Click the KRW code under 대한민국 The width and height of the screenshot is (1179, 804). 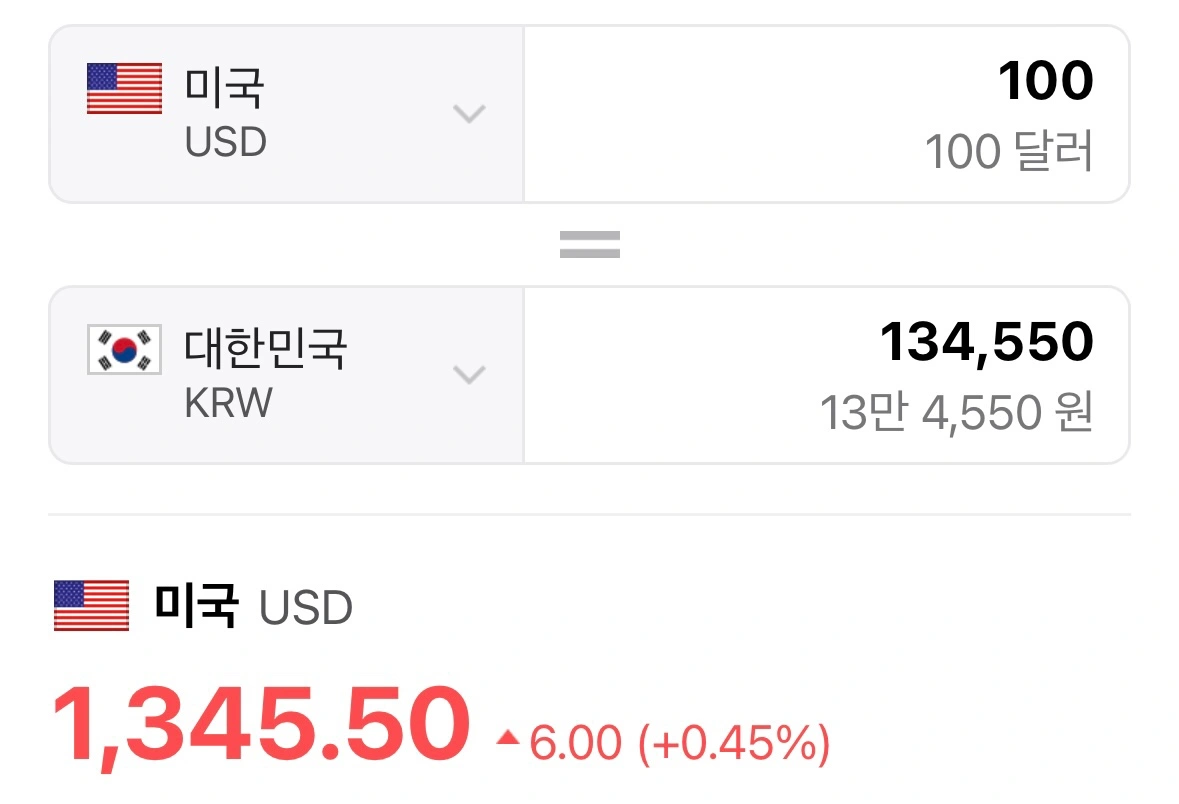pyautogui.click(x=229, y=404)
